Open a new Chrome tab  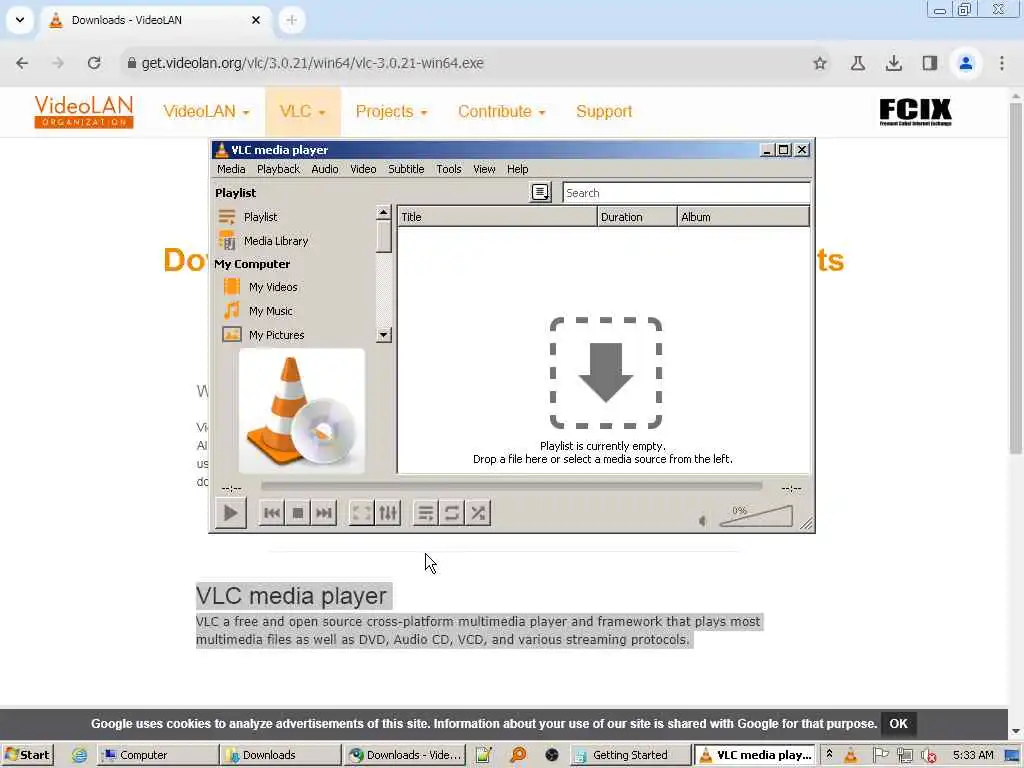click(x=291, y=20)
